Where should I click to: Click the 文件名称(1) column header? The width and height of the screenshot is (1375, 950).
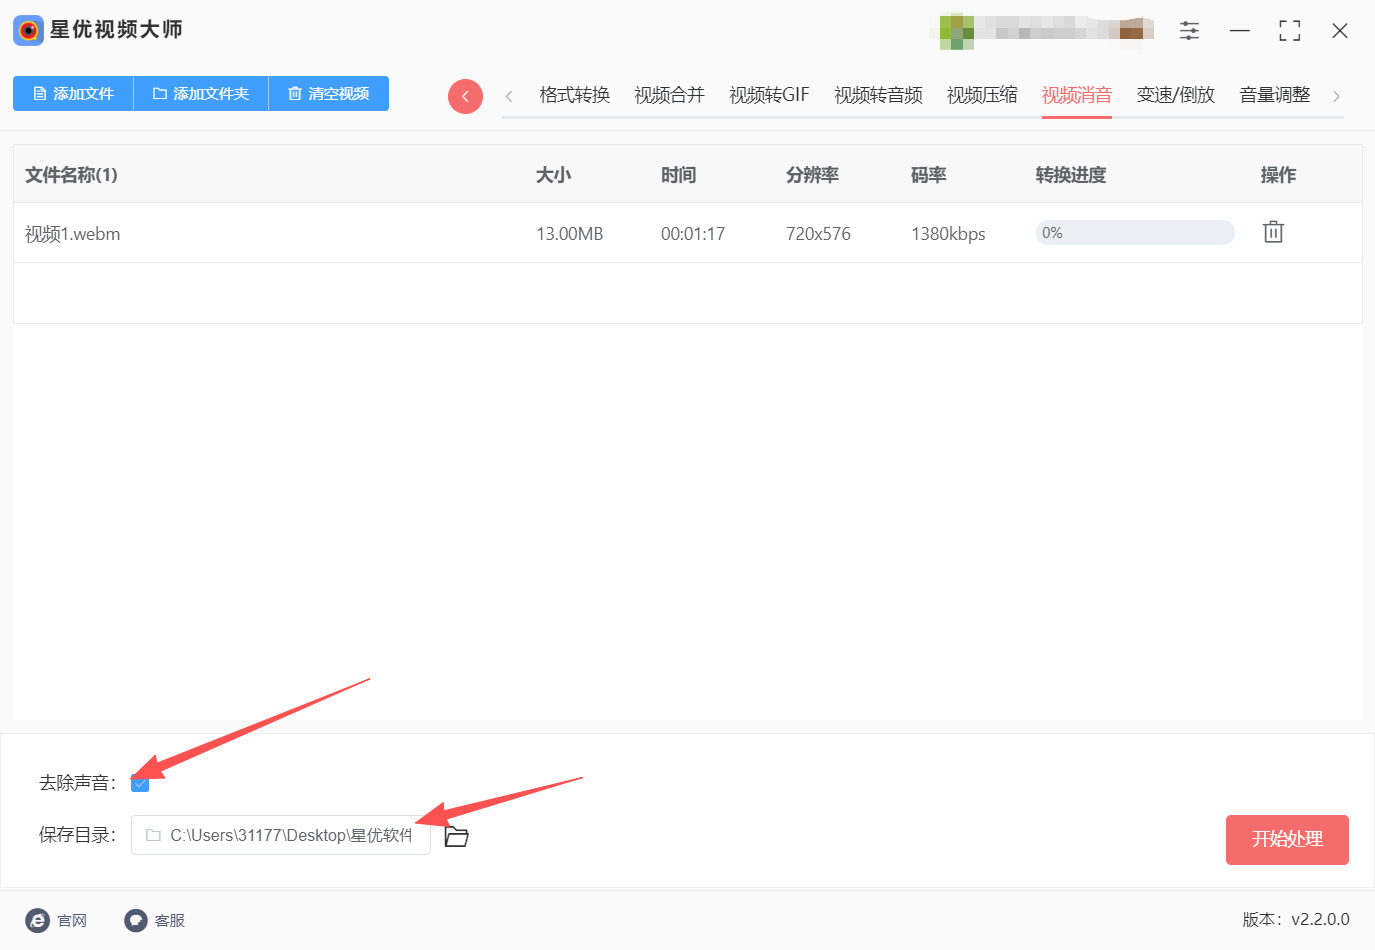pos(71,175)
